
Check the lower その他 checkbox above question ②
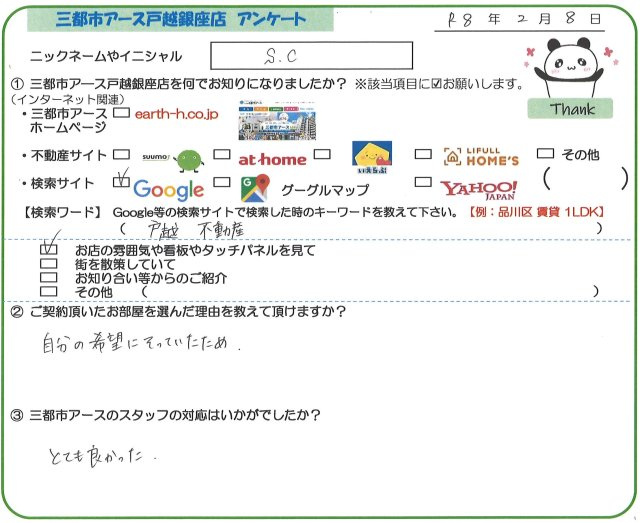[49, 291]
